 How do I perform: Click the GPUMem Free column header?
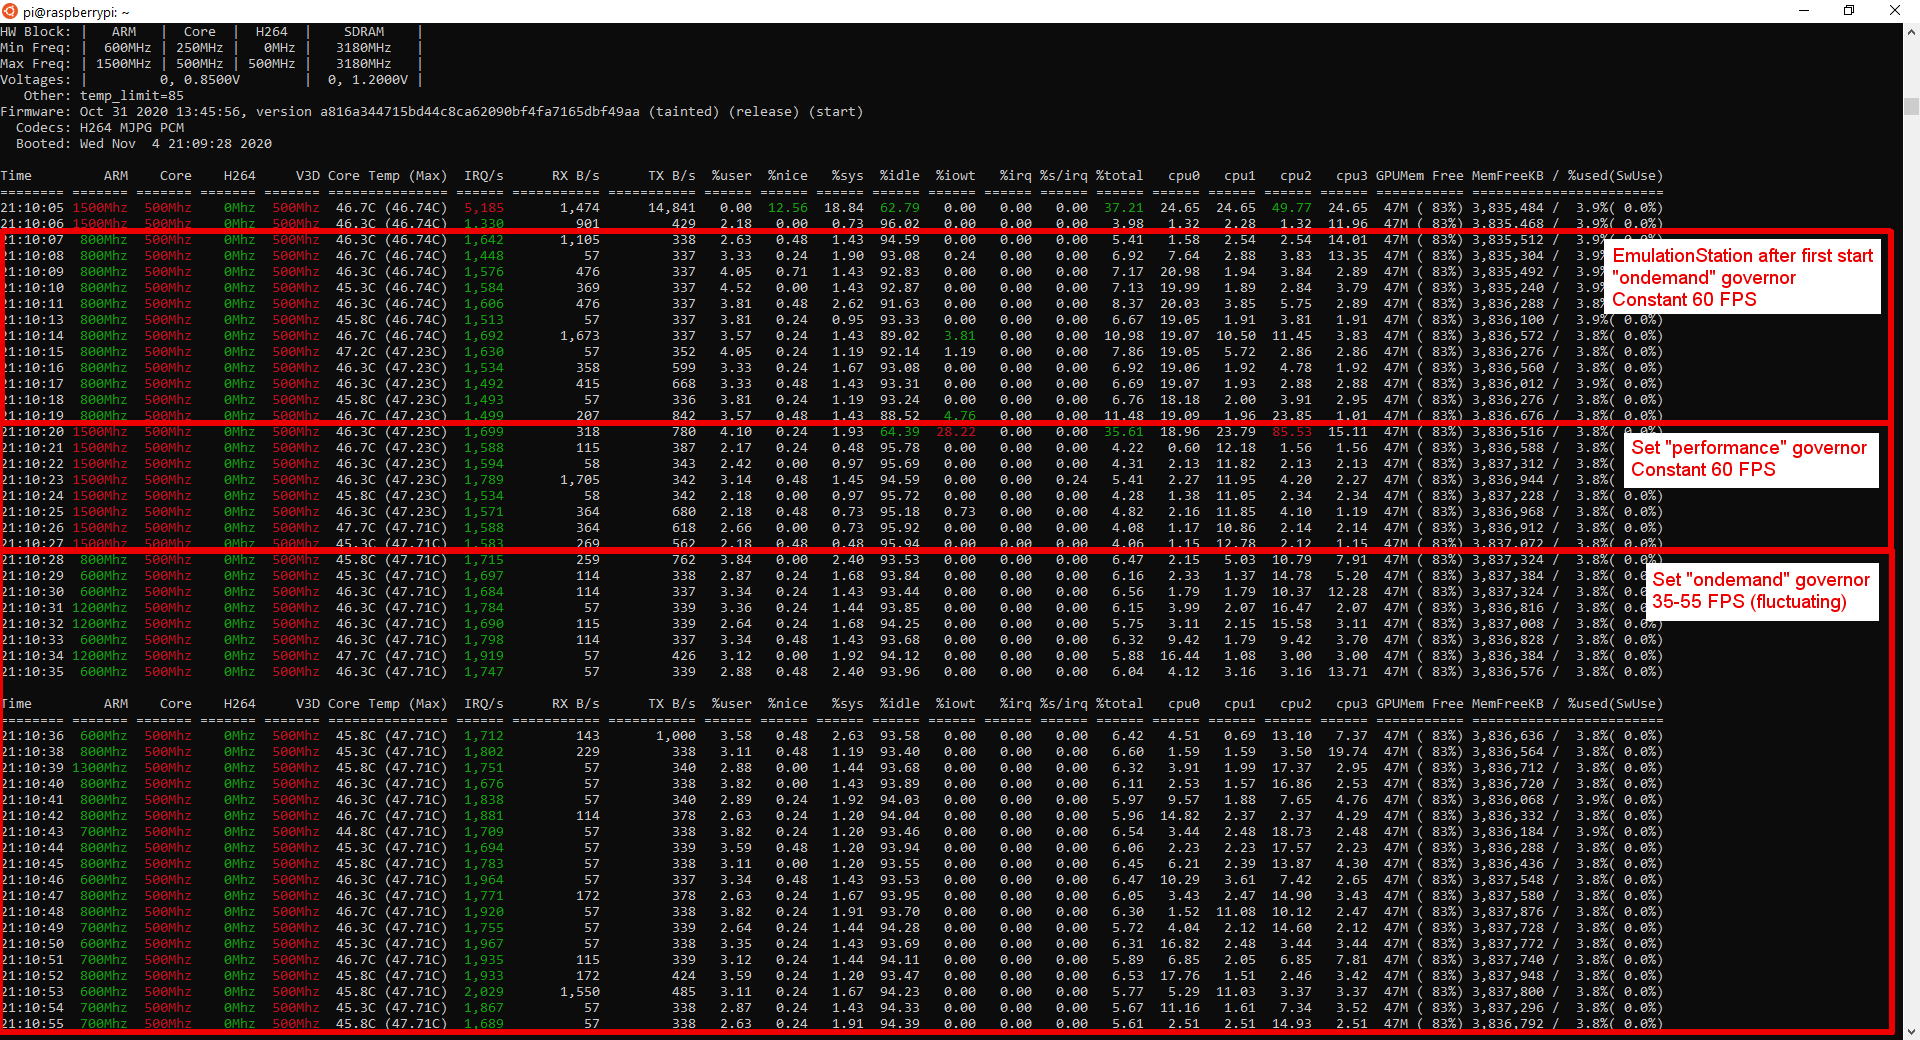coord(1417,175)
